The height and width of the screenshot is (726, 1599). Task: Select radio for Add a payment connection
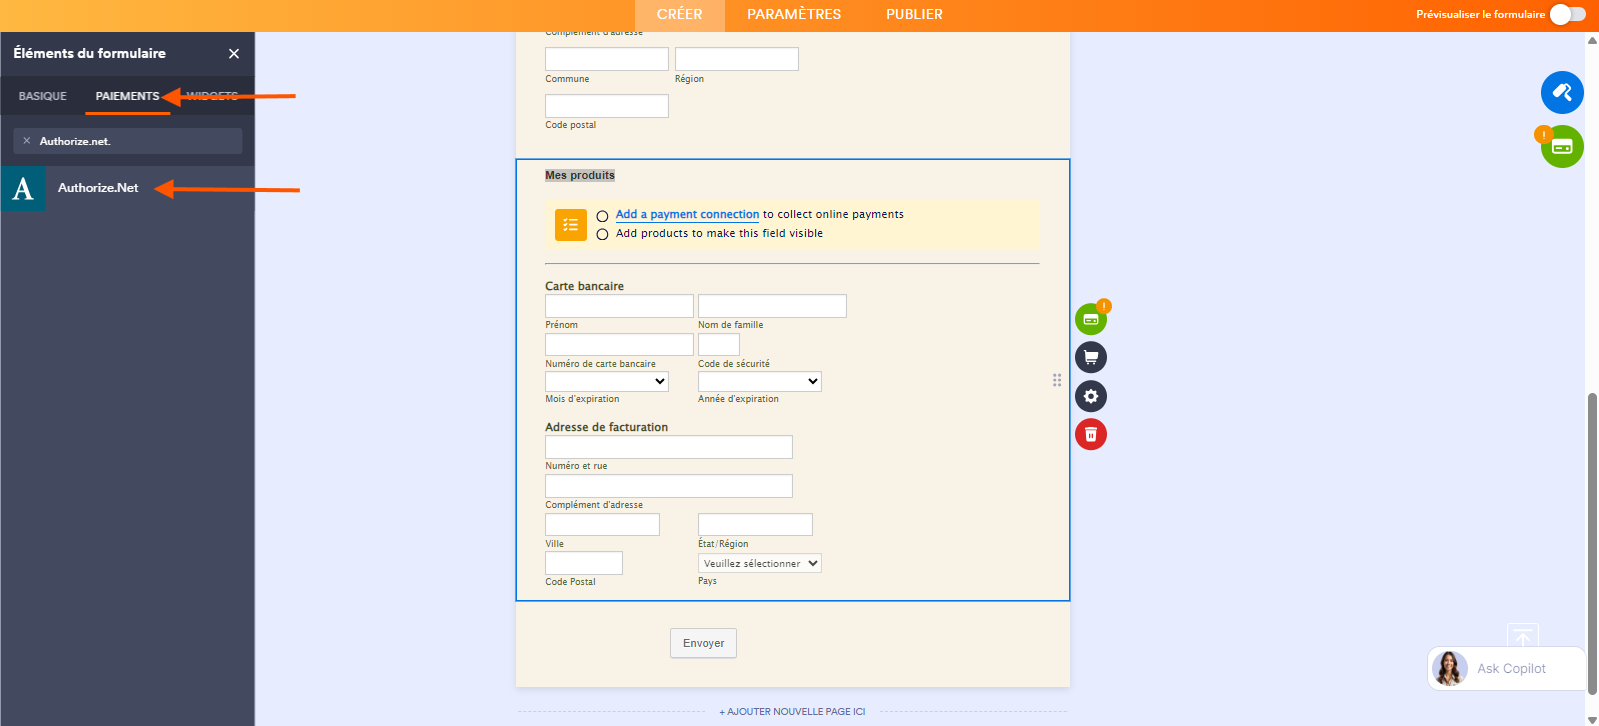602,216
